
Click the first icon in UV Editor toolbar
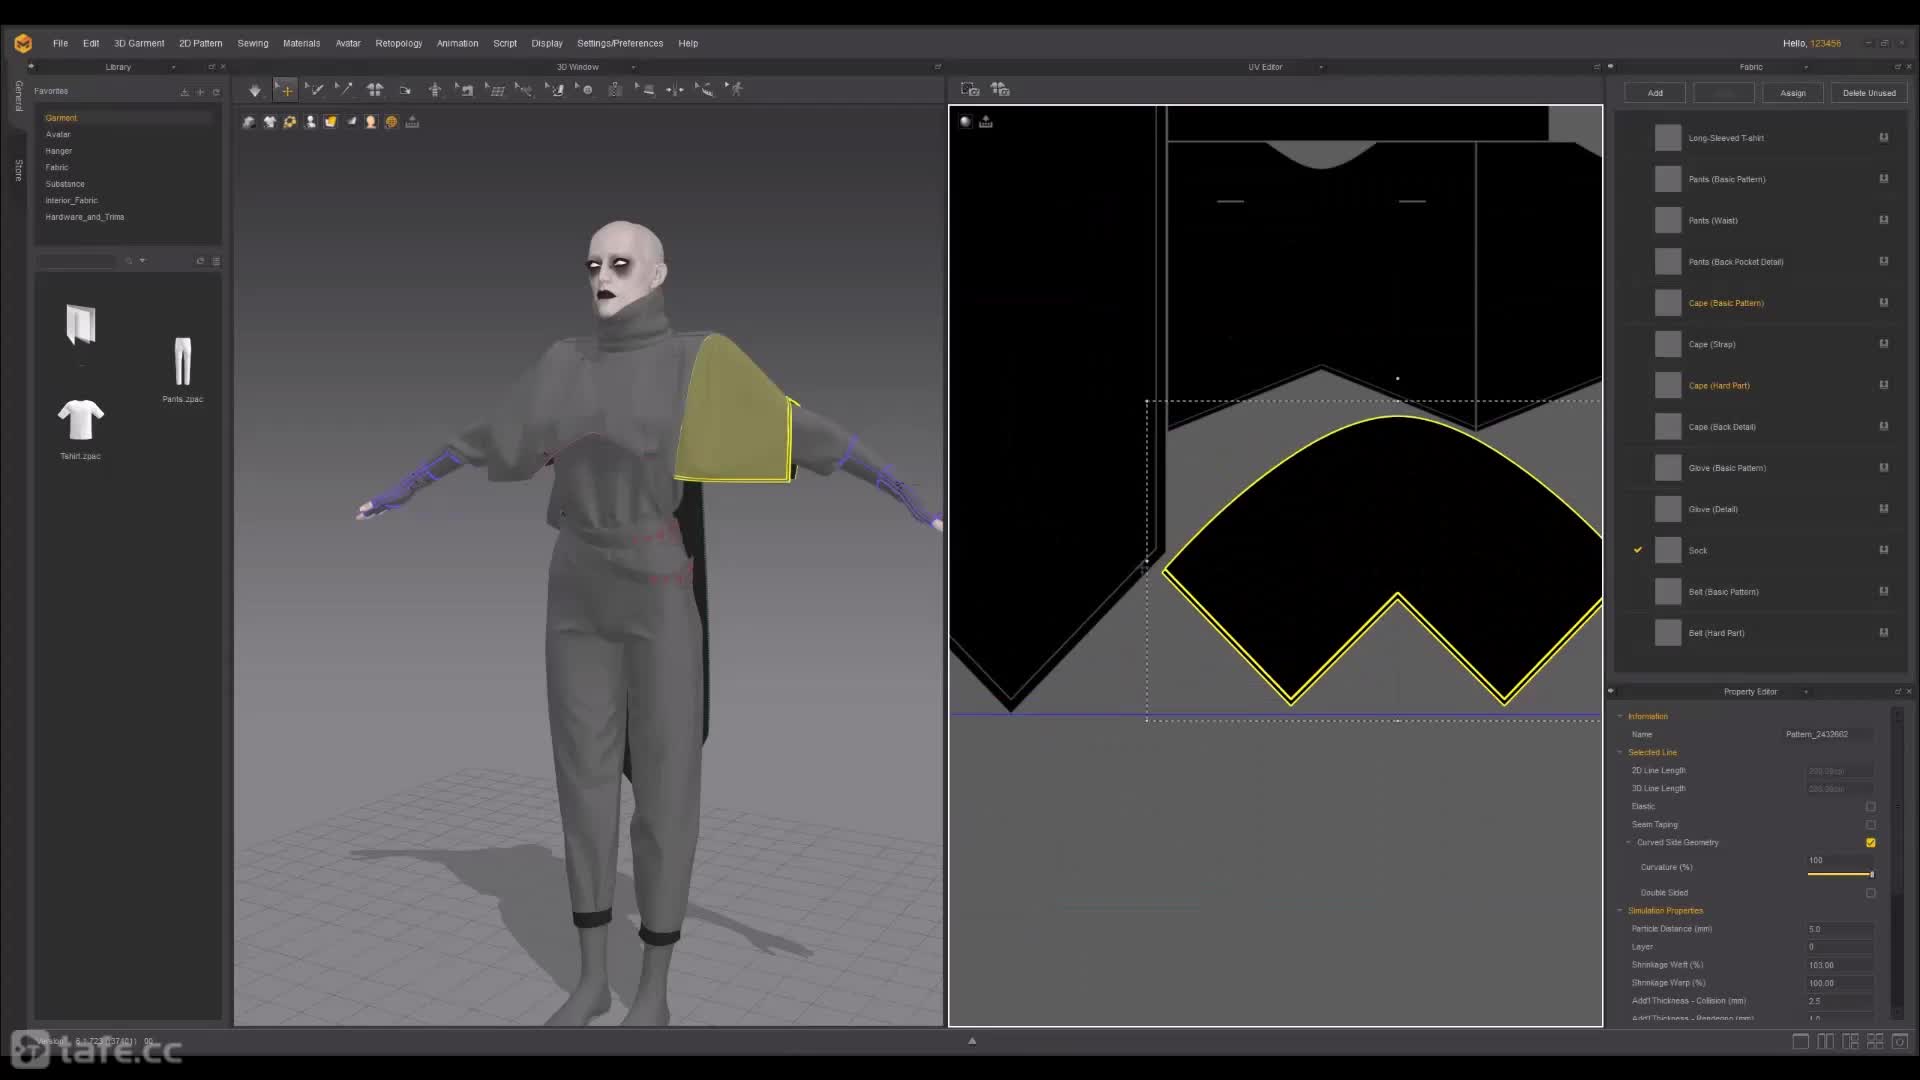coord(970,90)
